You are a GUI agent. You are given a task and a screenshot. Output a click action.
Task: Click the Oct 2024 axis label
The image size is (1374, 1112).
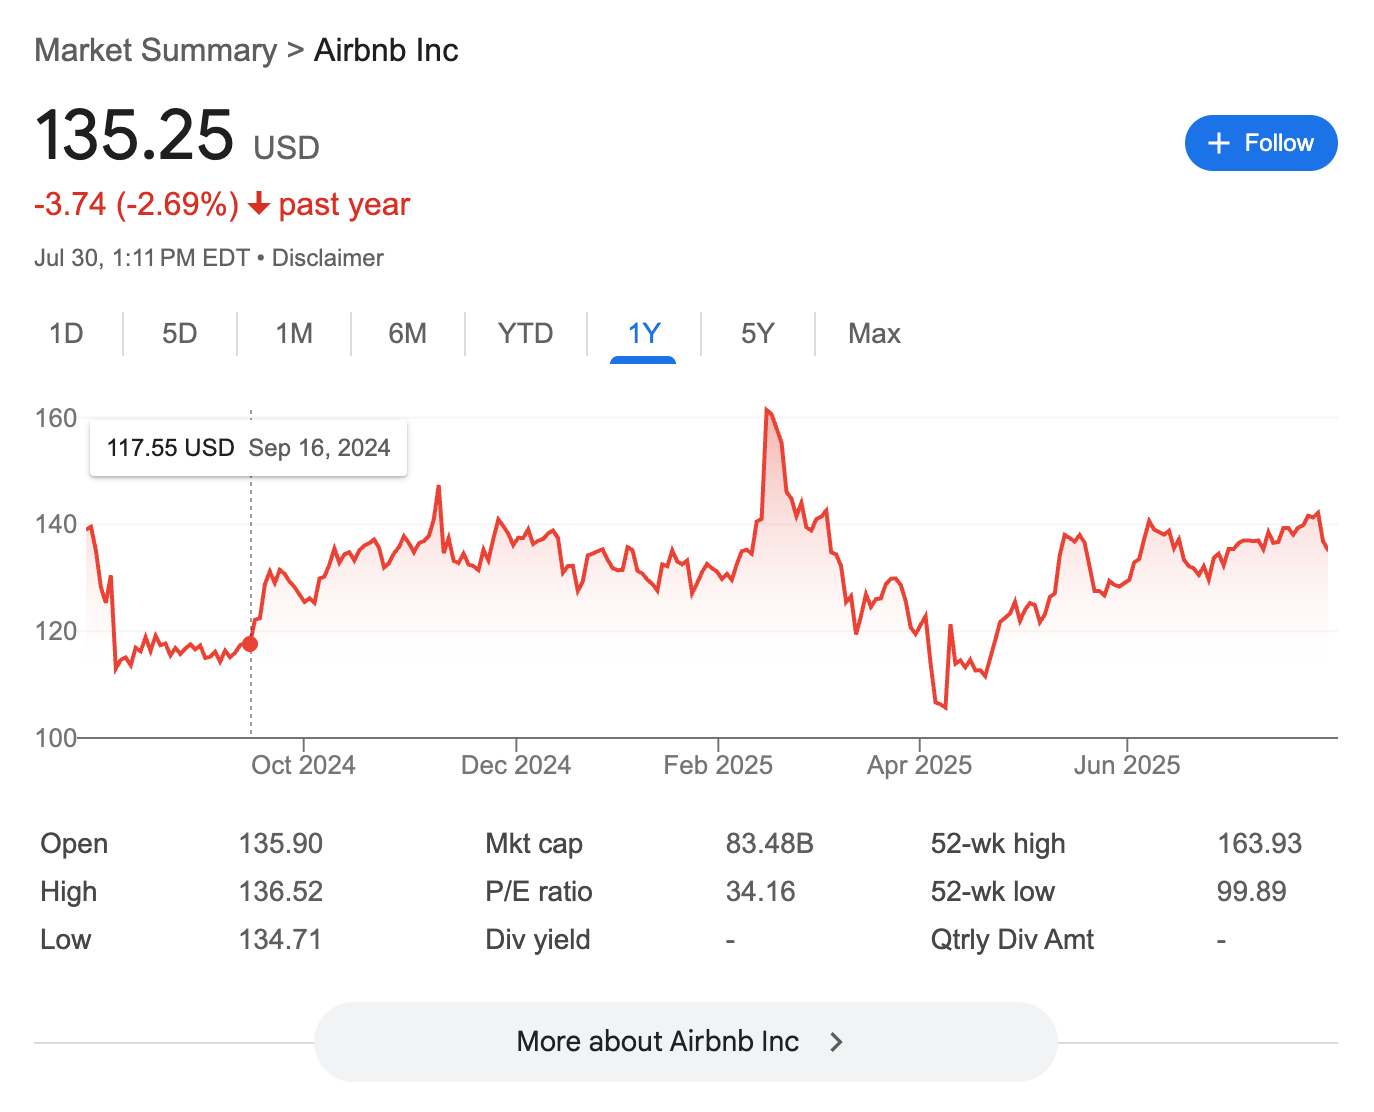[x=303, y=765]
